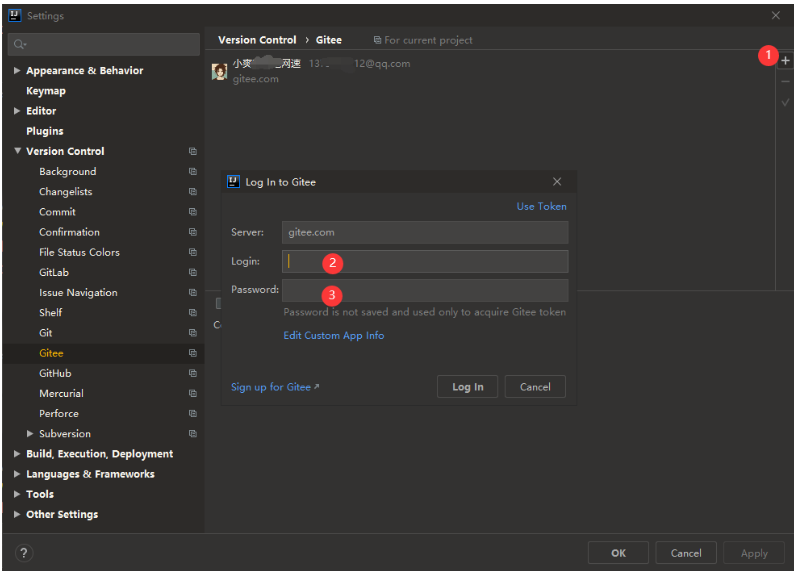
Task: Select Background under Version Control
Action: 68,172
